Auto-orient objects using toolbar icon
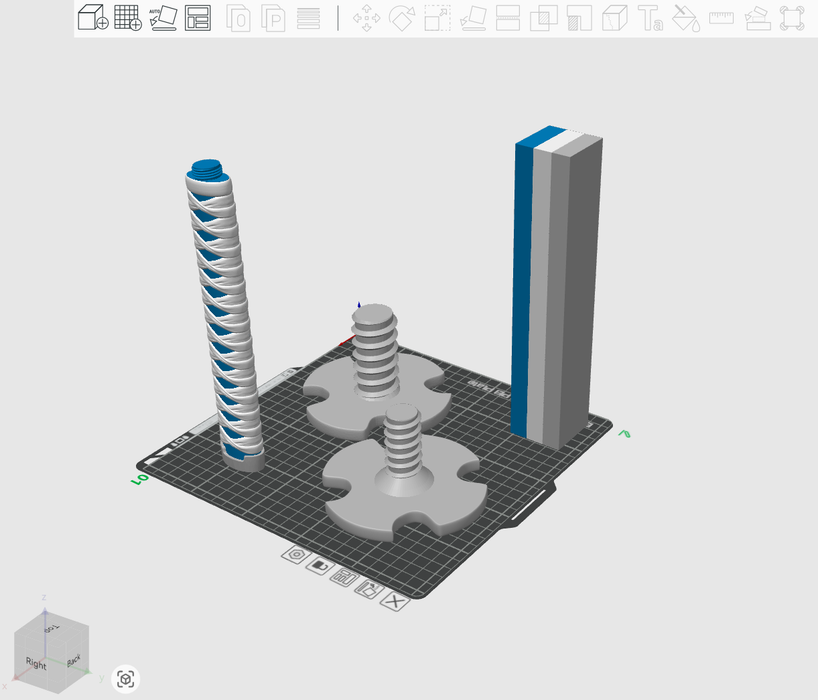Screen dimensions: 818x700 coord(163,18)
